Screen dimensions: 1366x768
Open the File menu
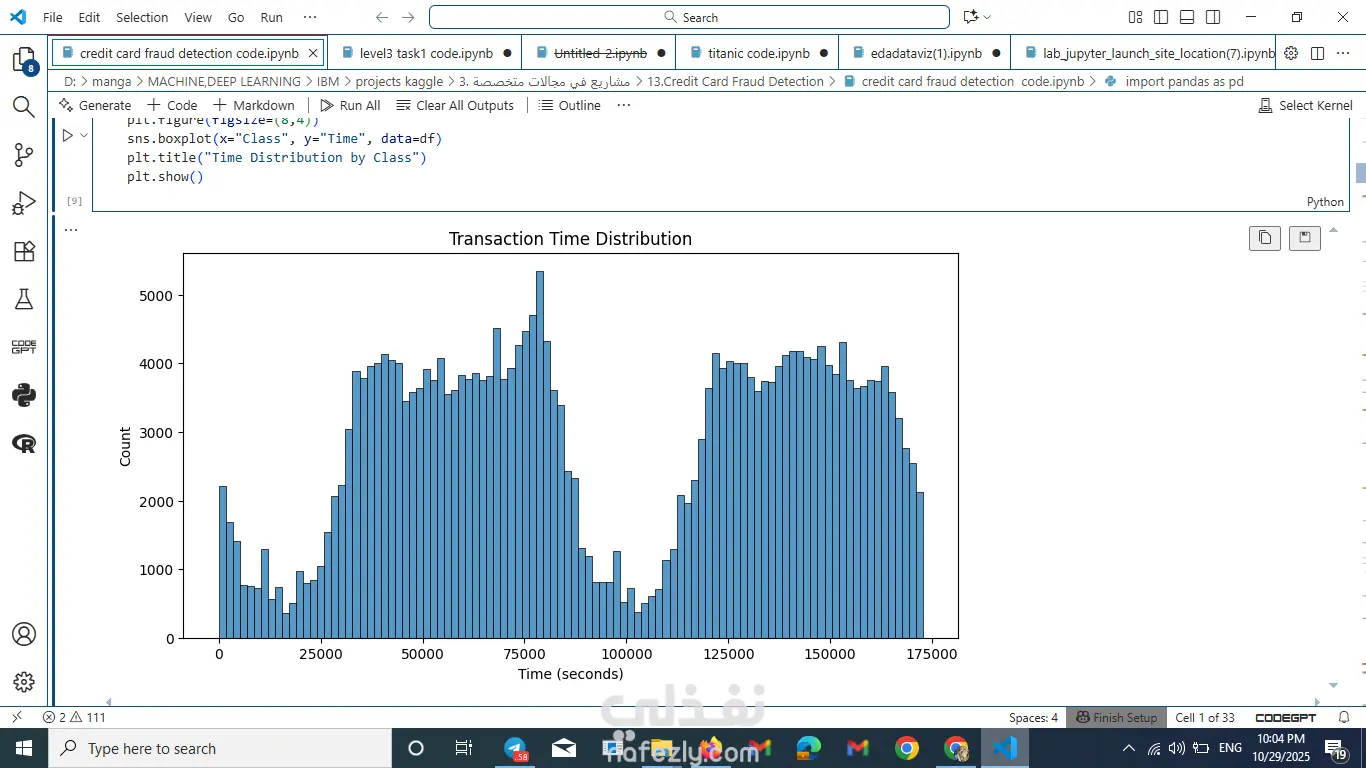pyautogui.click(x=53, y=17)
